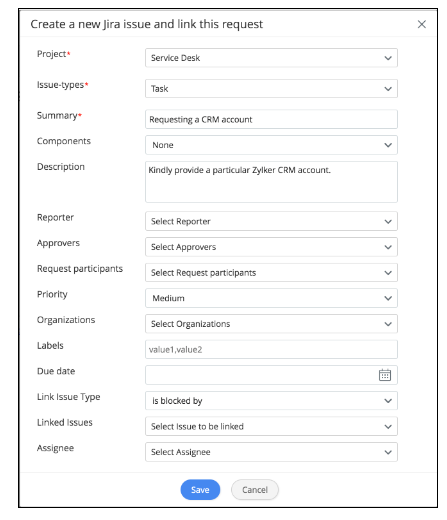Click the blue Save button
The image size is (447, 520).
pyautogui.click(x=200, y=490)
